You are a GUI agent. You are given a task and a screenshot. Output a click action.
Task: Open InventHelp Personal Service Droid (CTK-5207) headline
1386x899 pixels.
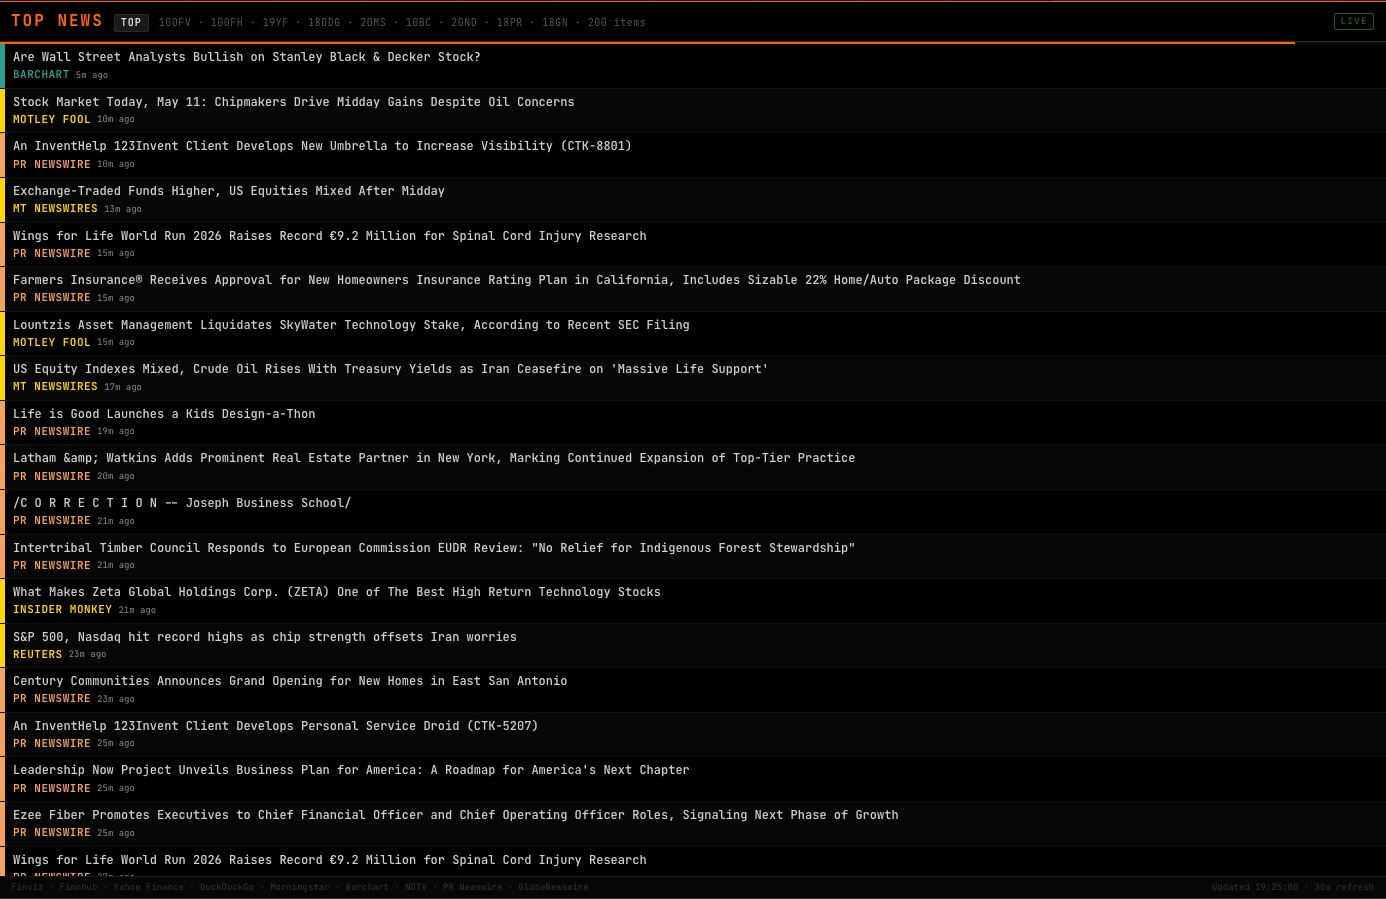tap(276, 726)
